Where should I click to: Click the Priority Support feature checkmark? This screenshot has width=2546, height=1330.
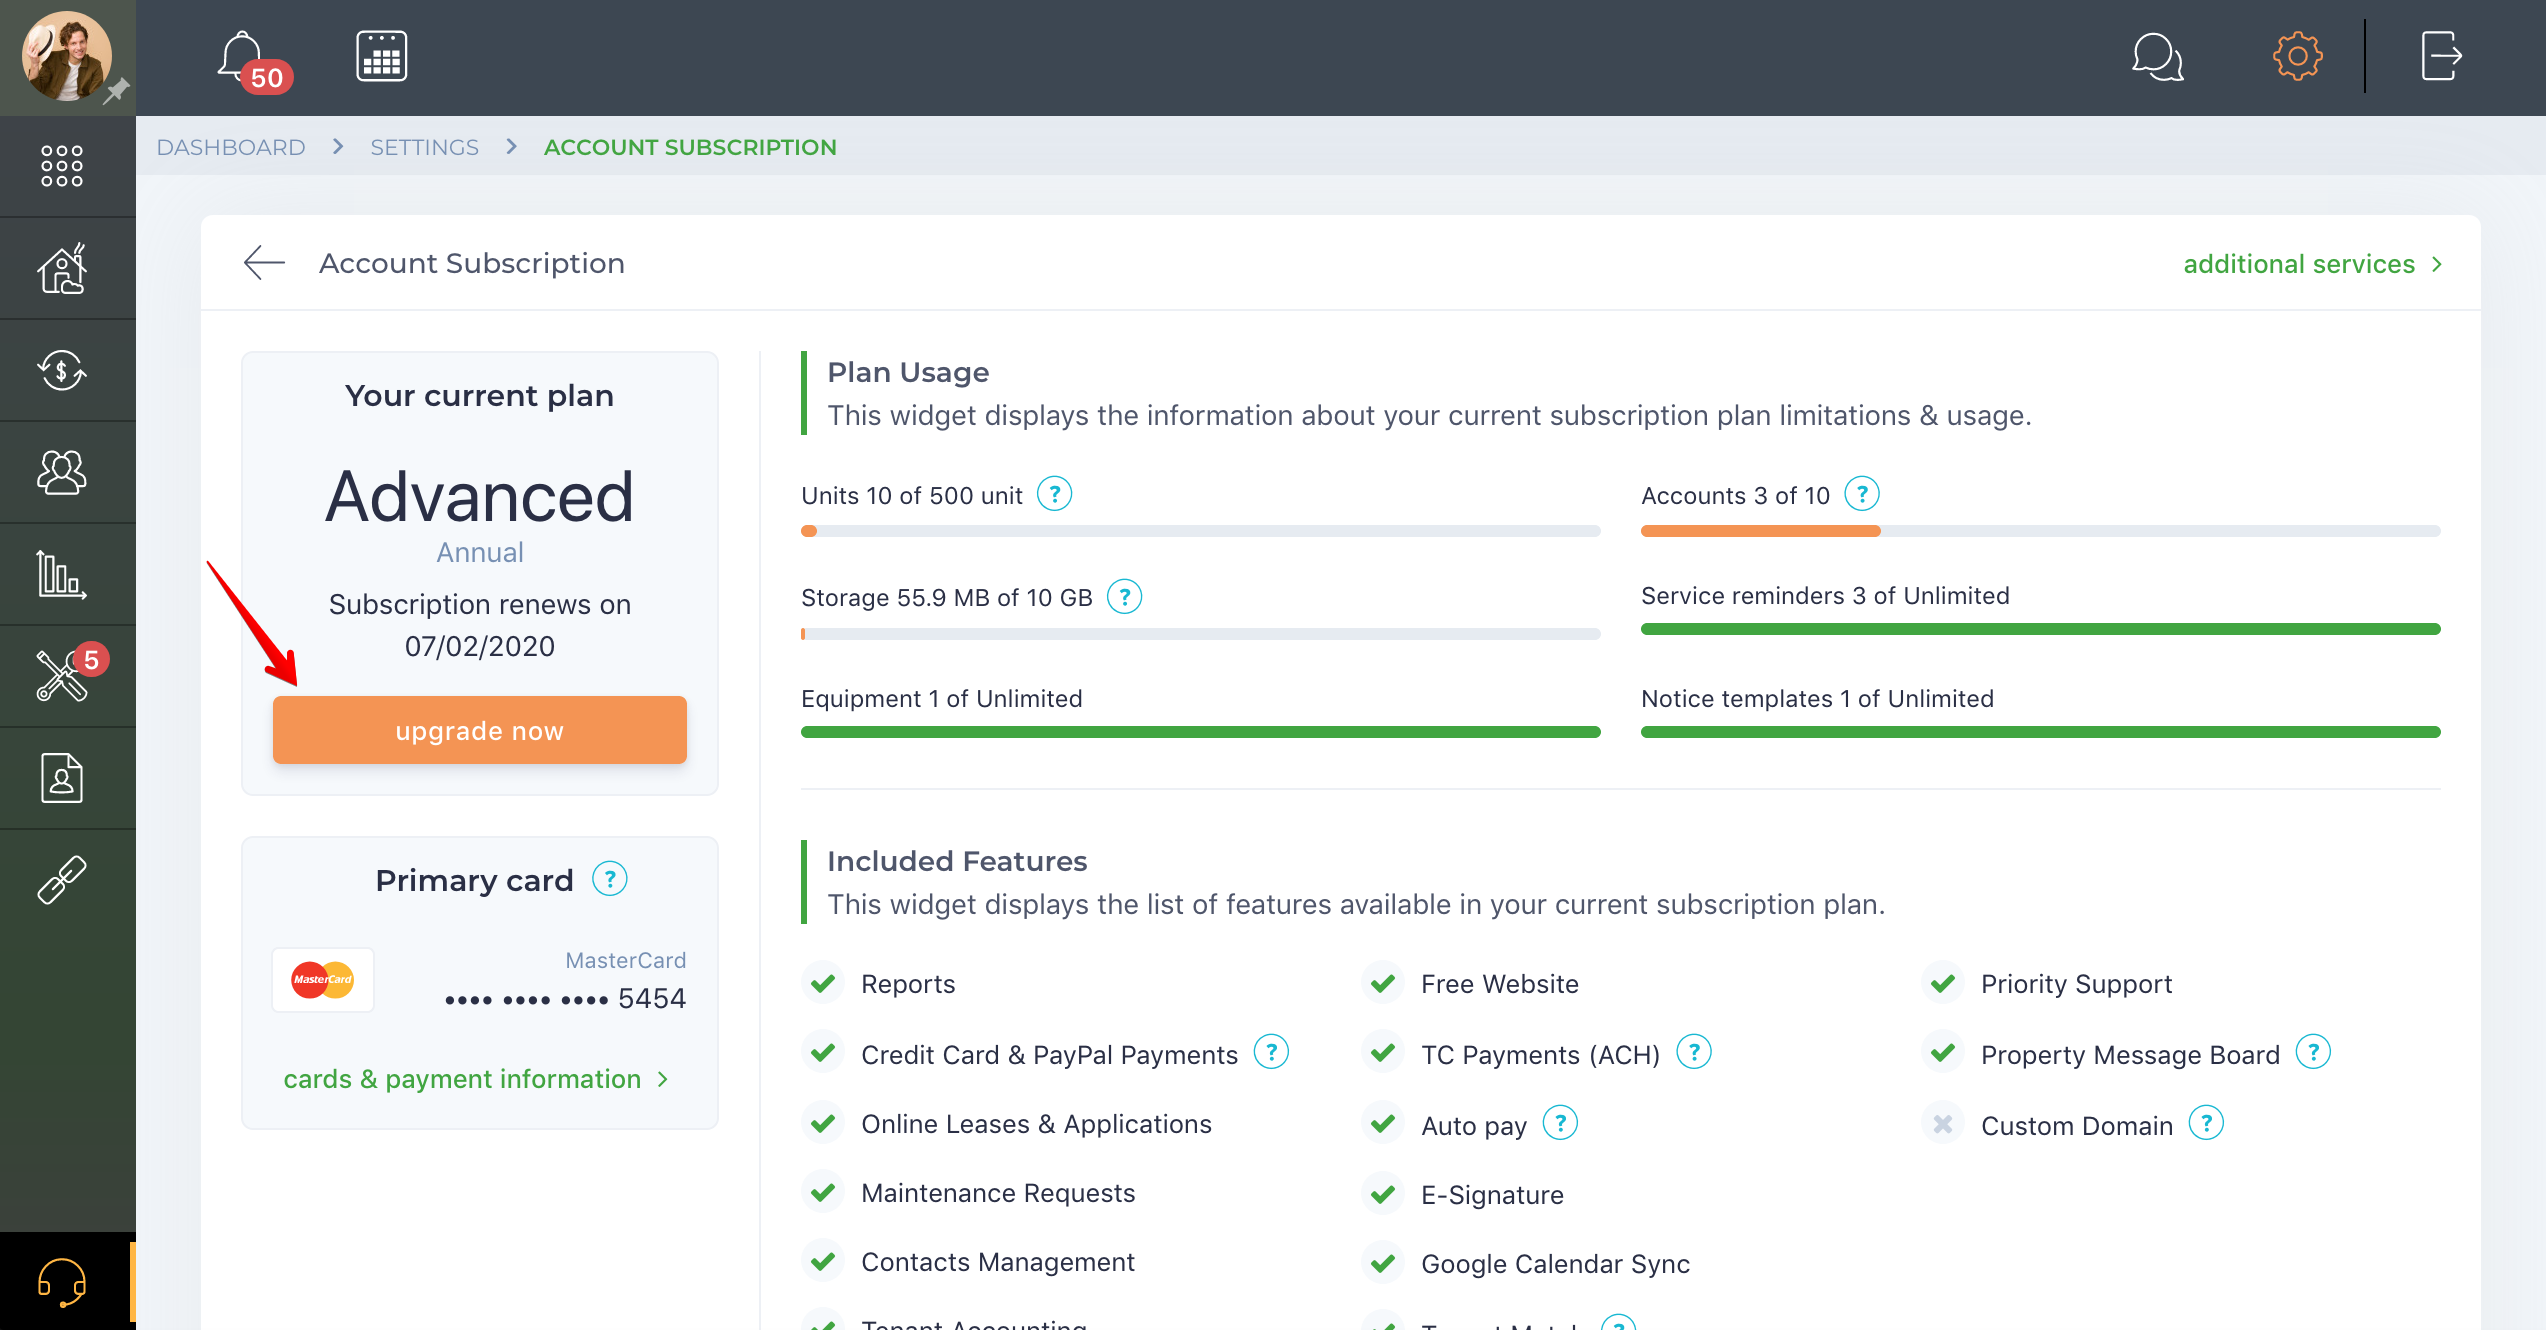tap(1943, 984)
